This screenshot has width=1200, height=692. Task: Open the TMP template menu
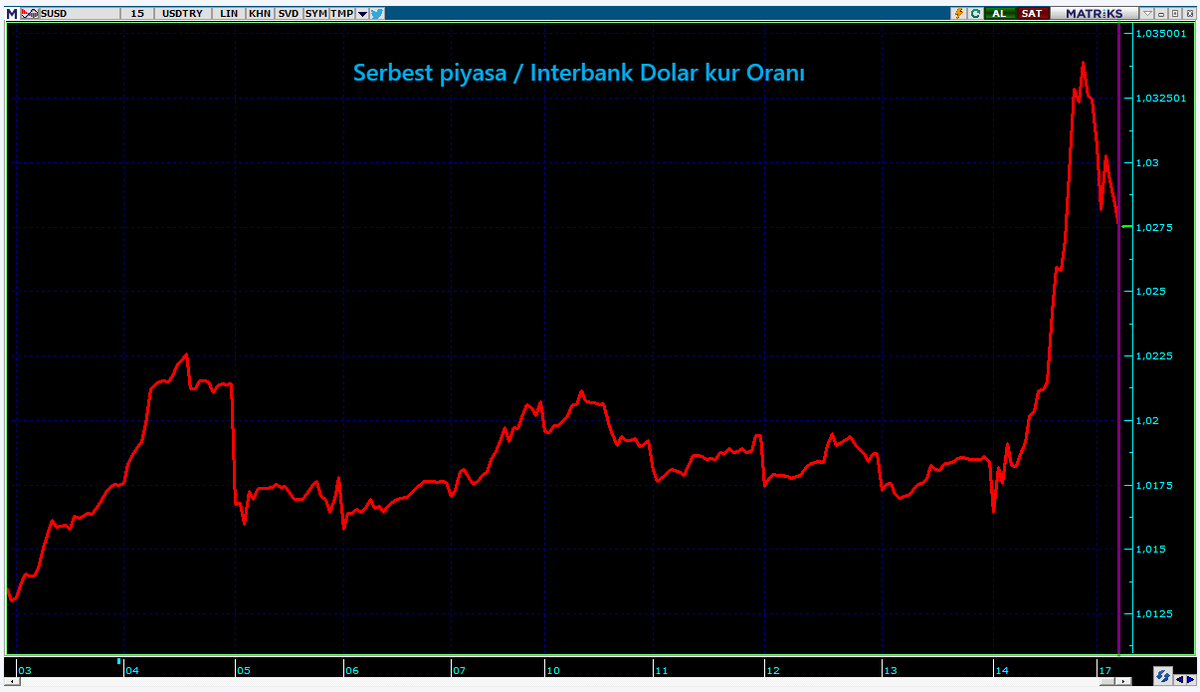pos(342,14)
